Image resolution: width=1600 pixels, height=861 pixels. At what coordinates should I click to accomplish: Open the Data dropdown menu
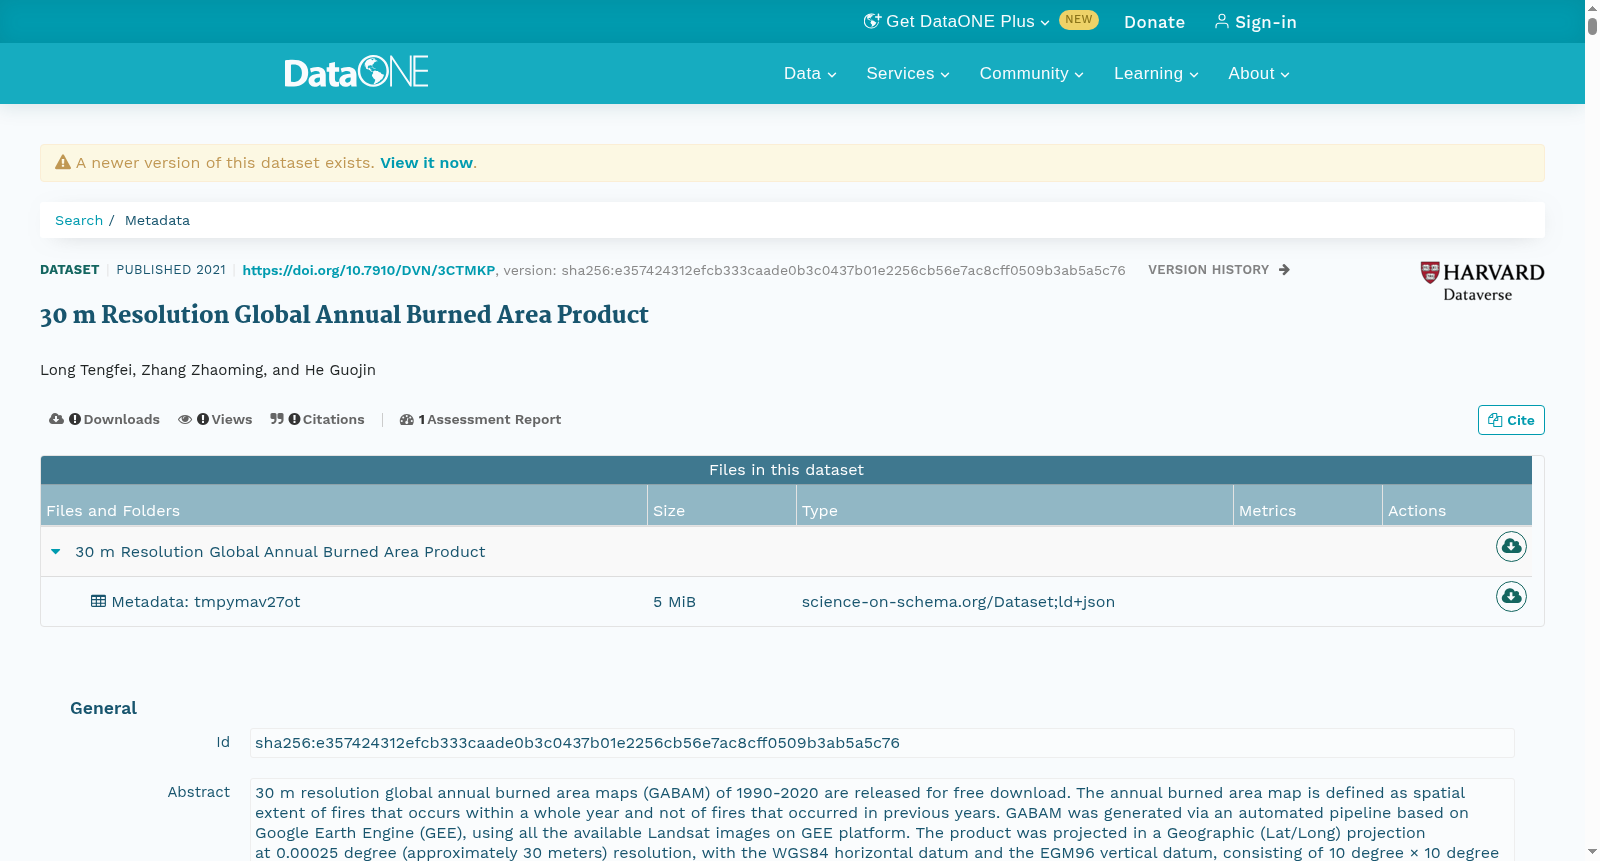click(x=810, y=73)
